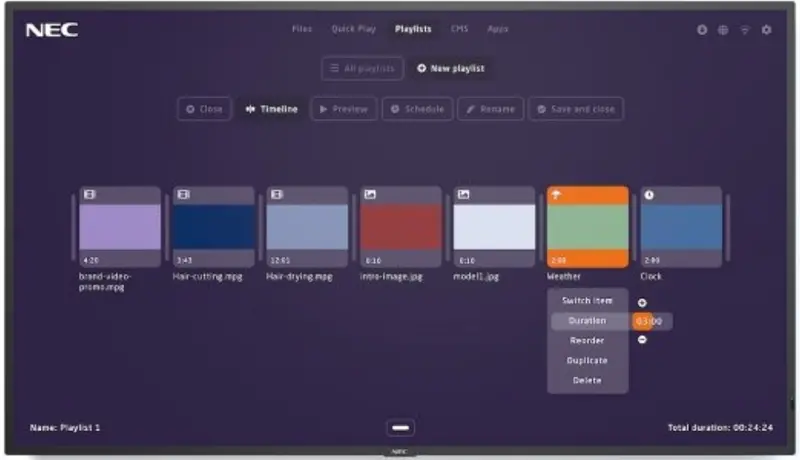
Task: Click the round icon left of globe
Action: click(x=702, y=30)
